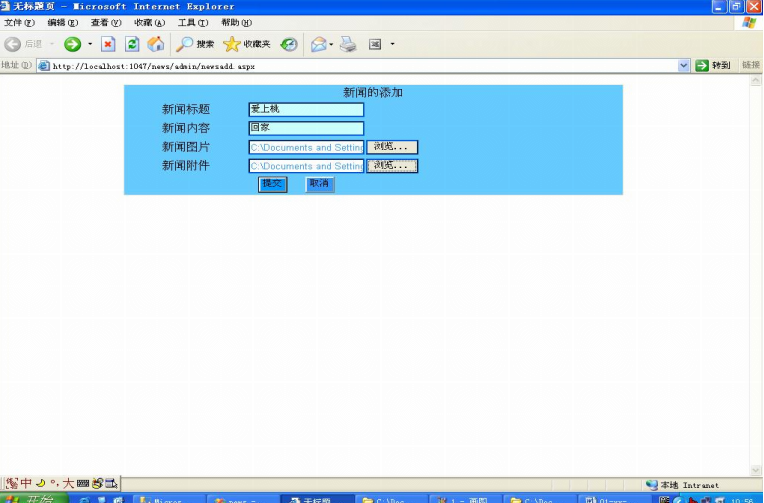Screen dimensions: 764x503
Task: Click the 取消 cancel button
Action: [320, 184]
